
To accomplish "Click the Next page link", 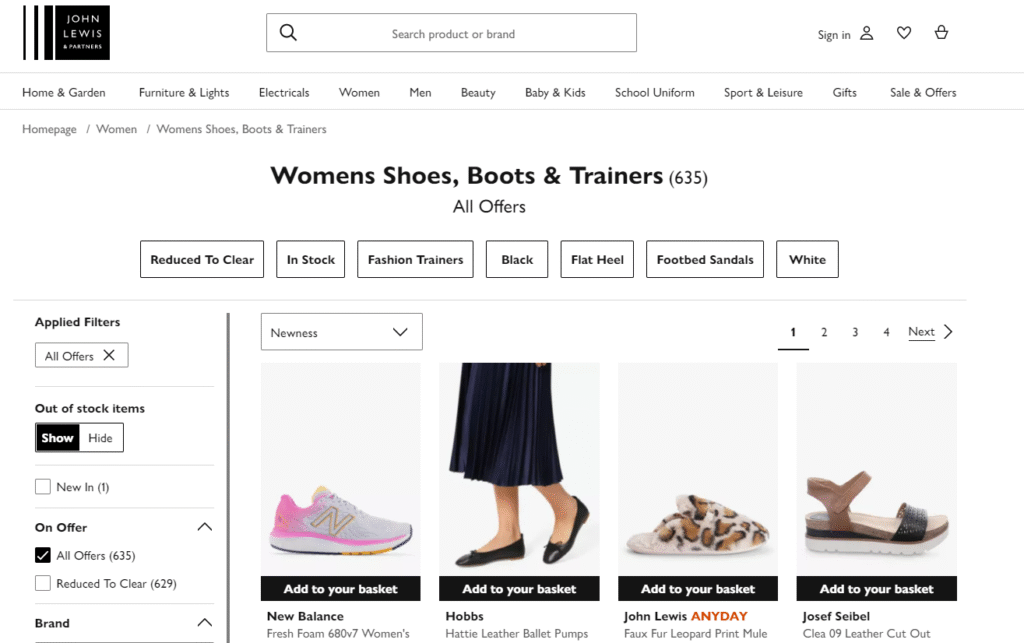I will click(x=921, y=332).
